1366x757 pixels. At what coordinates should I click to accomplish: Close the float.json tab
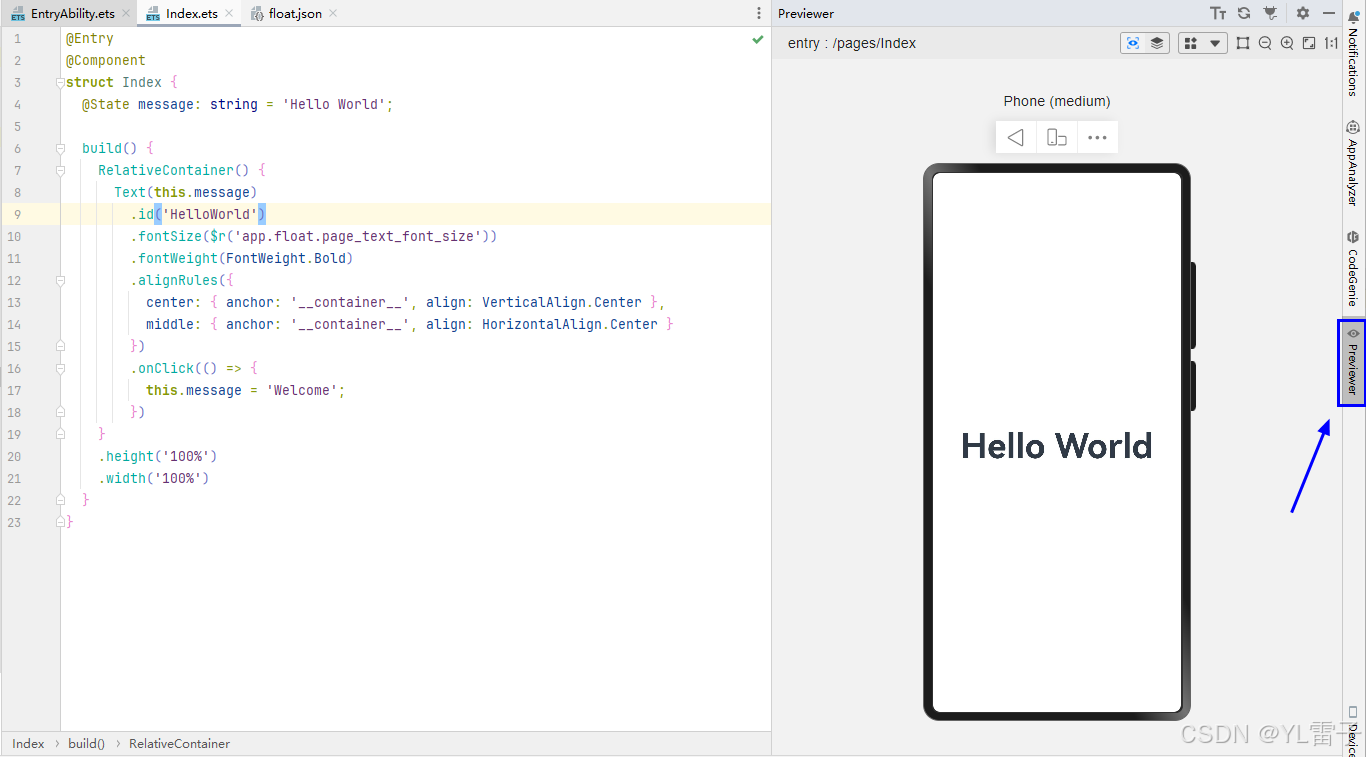[x=333, y=13]
